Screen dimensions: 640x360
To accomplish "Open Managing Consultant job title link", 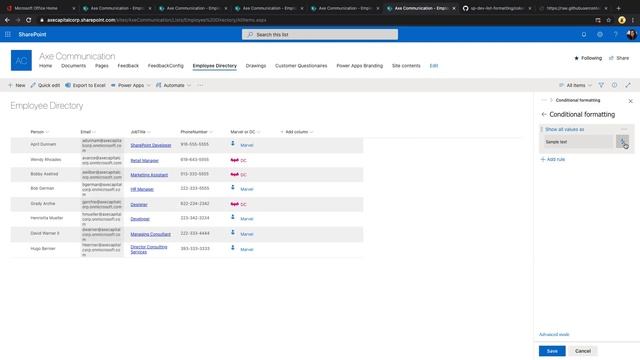I will 151,234.
